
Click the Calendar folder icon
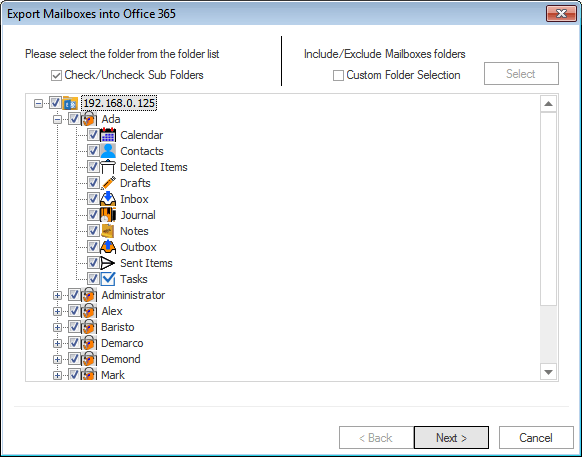pos(108,135)
